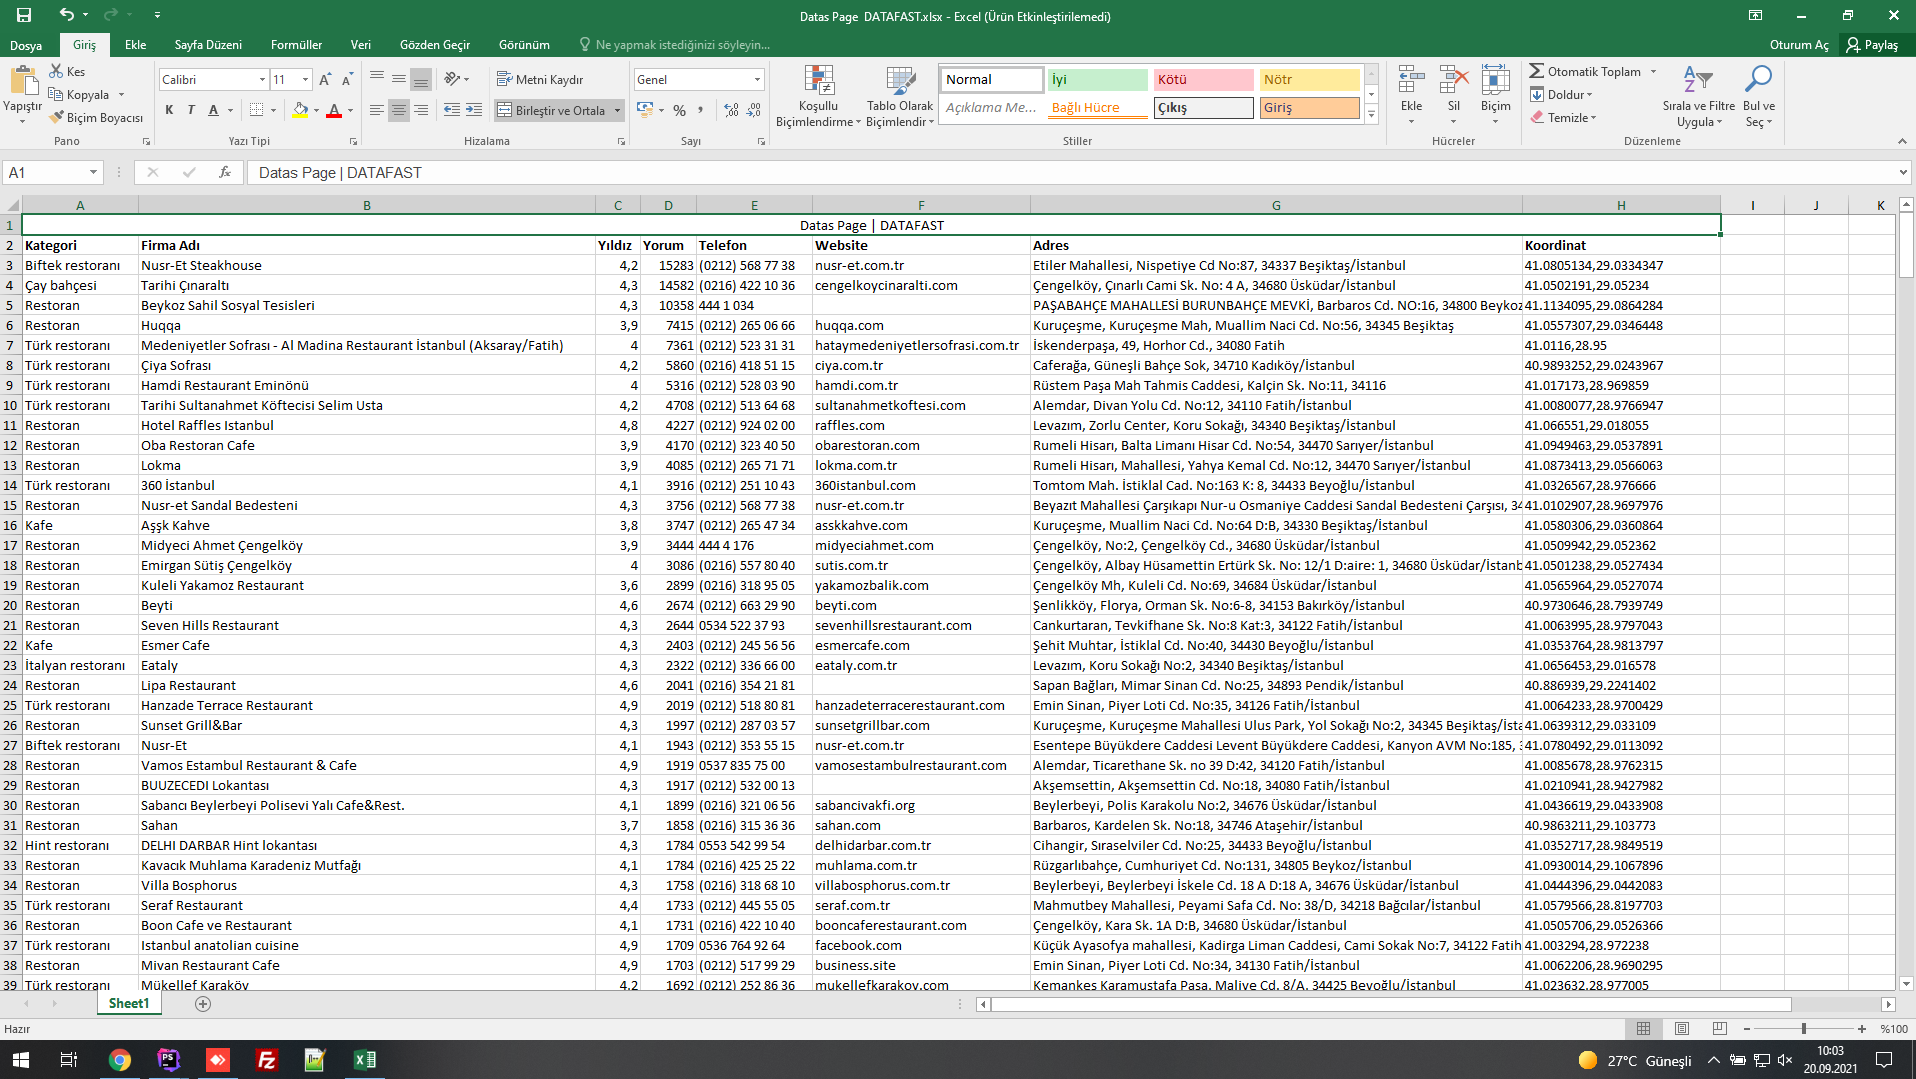Expand the cell styles gallery

[1372, 115]
